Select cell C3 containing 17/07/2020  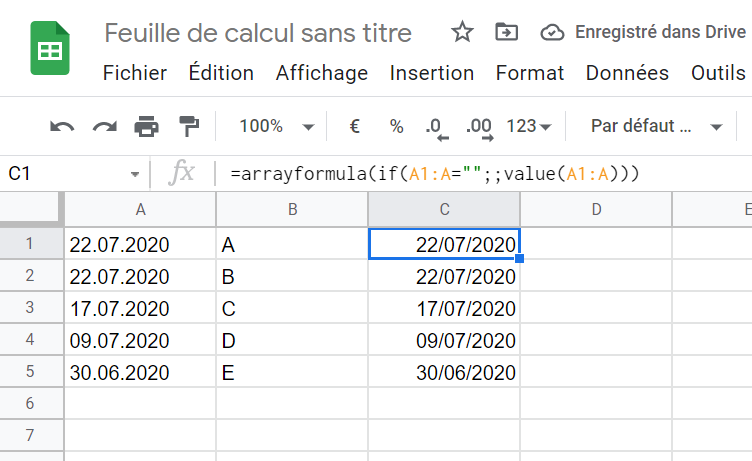tap(444, 307)
